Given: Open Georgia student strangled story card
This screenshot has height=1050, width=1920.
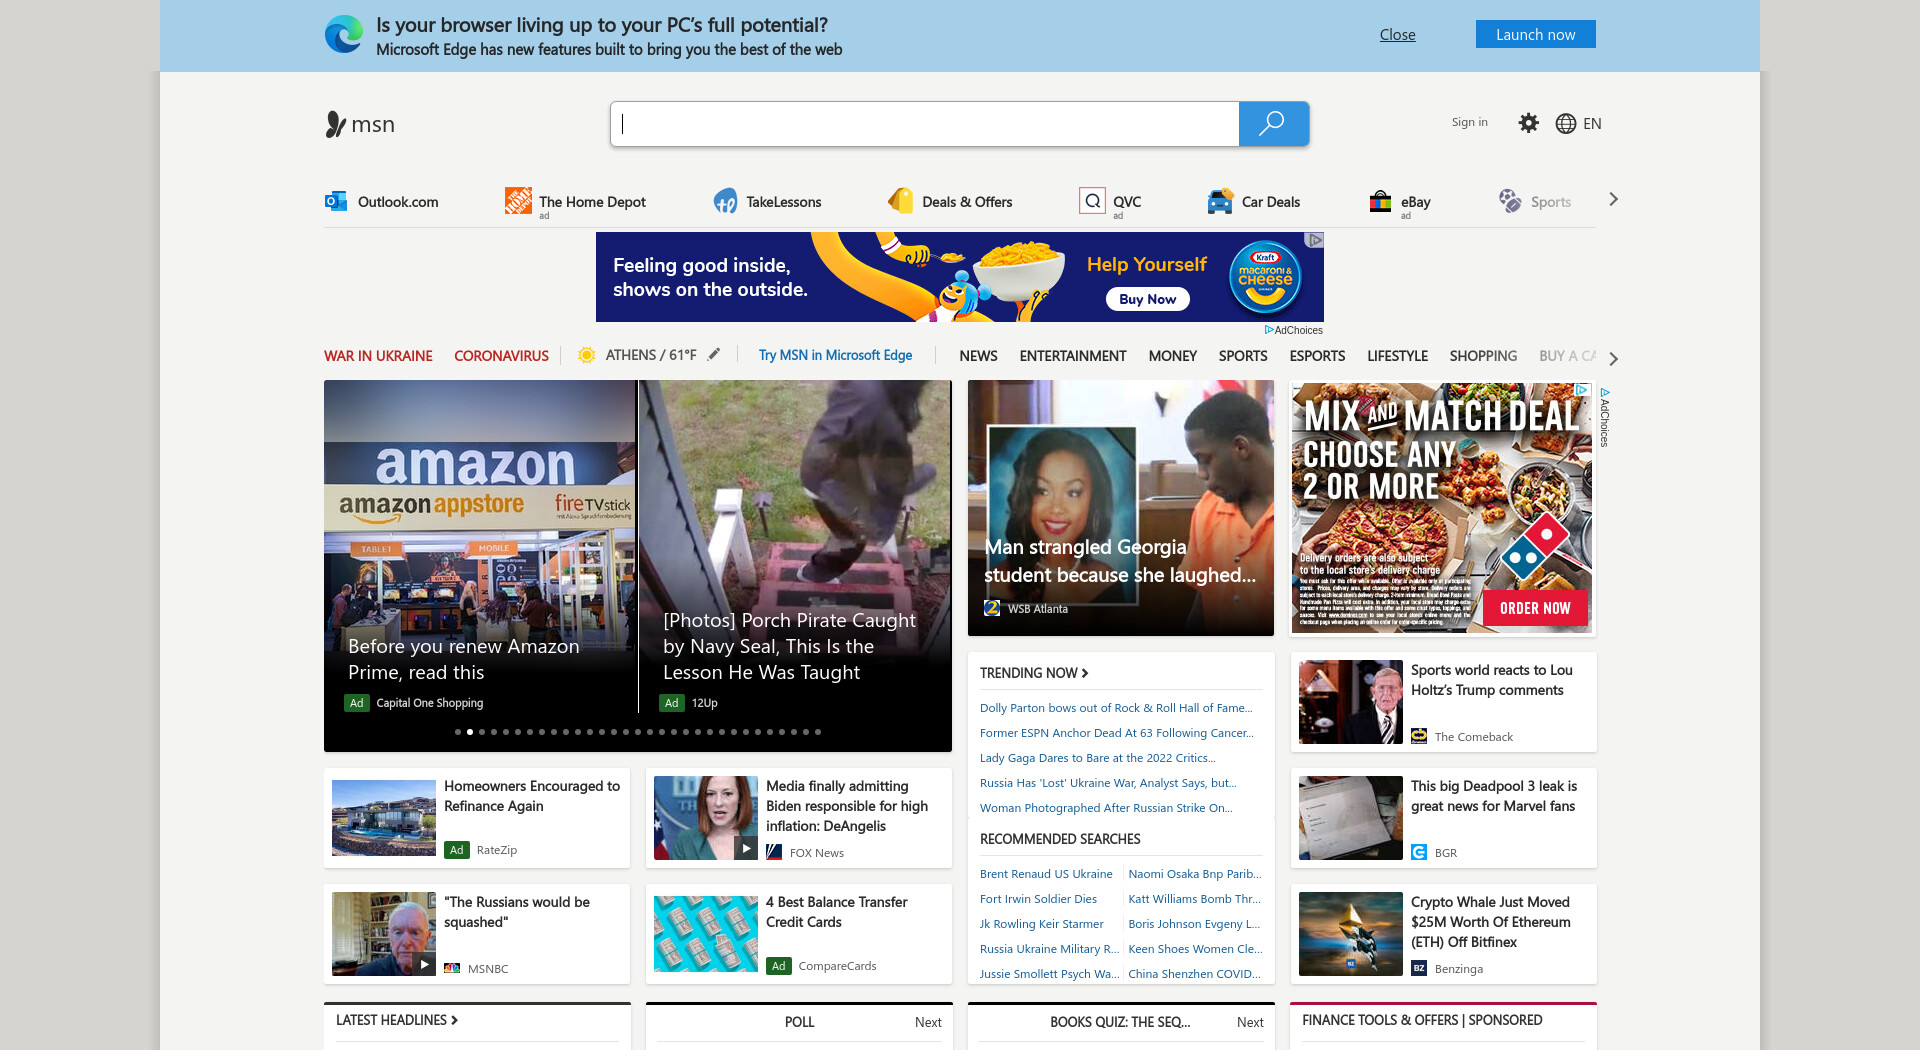Looking at the screenshot, I should tap(1121, 508).
